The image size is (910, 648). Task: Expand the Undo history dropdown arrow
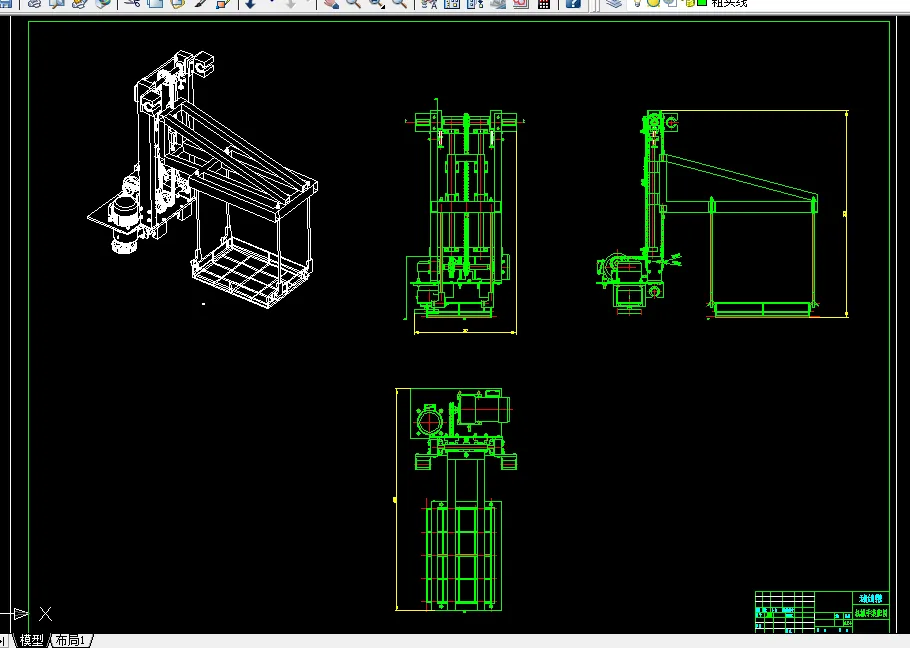272,3
